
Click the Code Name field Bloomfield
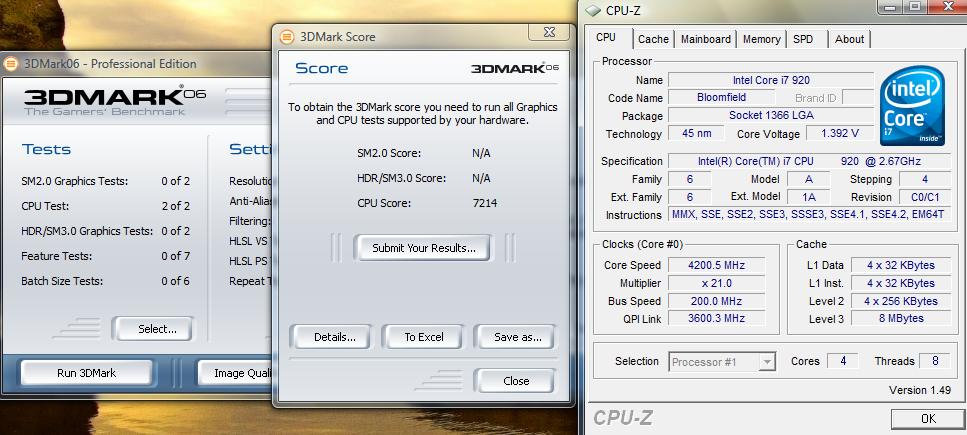point(721,97)
